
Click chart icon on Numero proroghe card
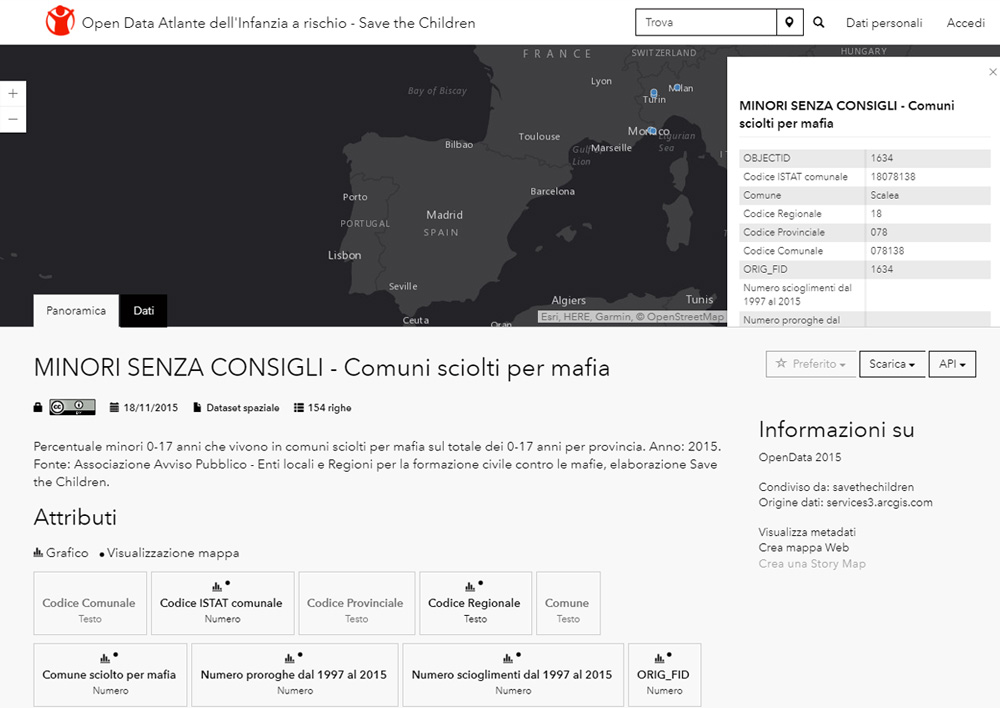tap(290, 658)
